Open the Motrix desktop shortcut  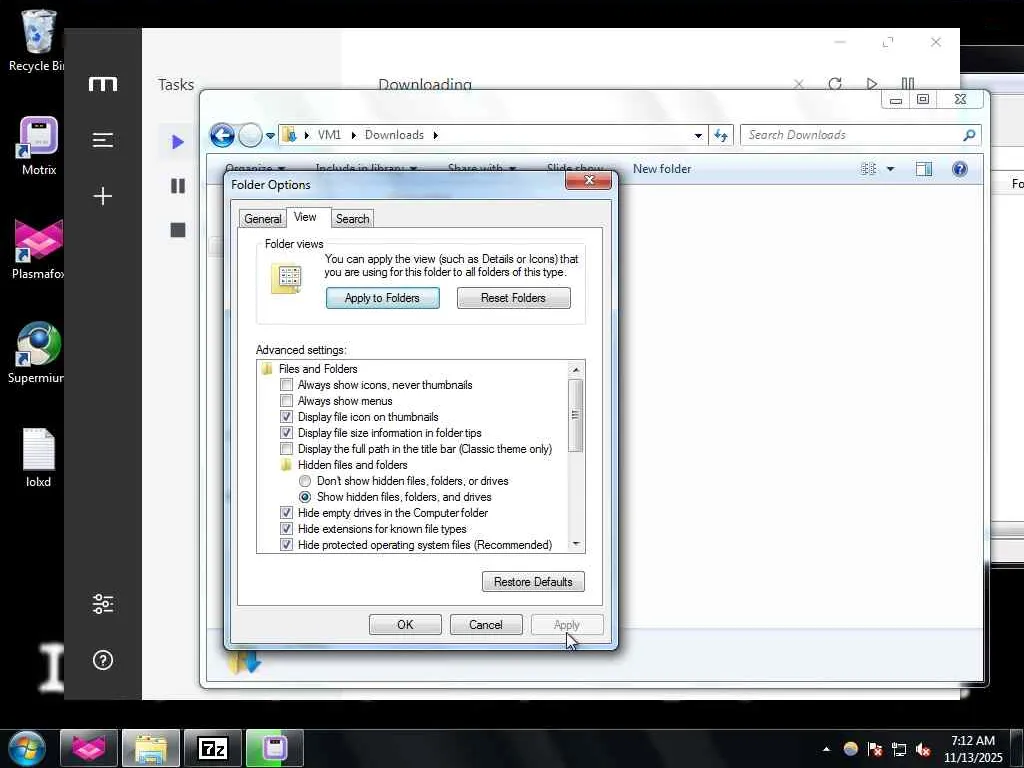(39, 146)
